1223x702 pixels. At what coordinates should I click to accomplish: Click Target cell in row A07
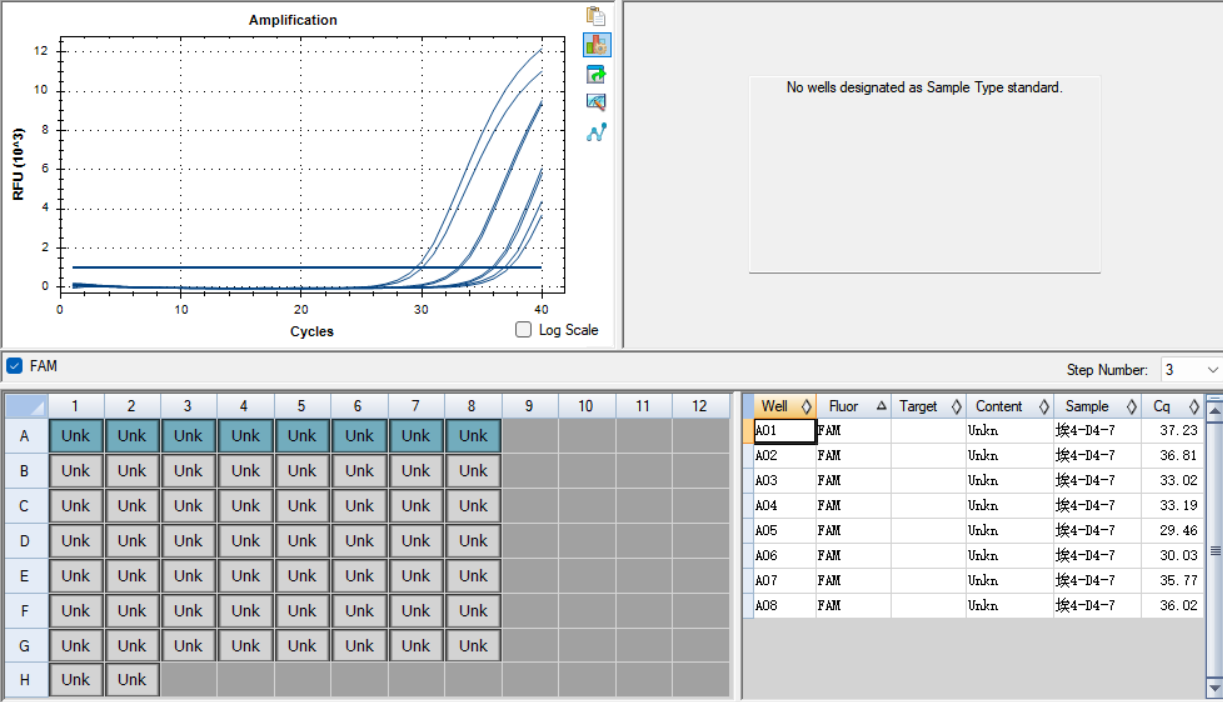(928, 581)
